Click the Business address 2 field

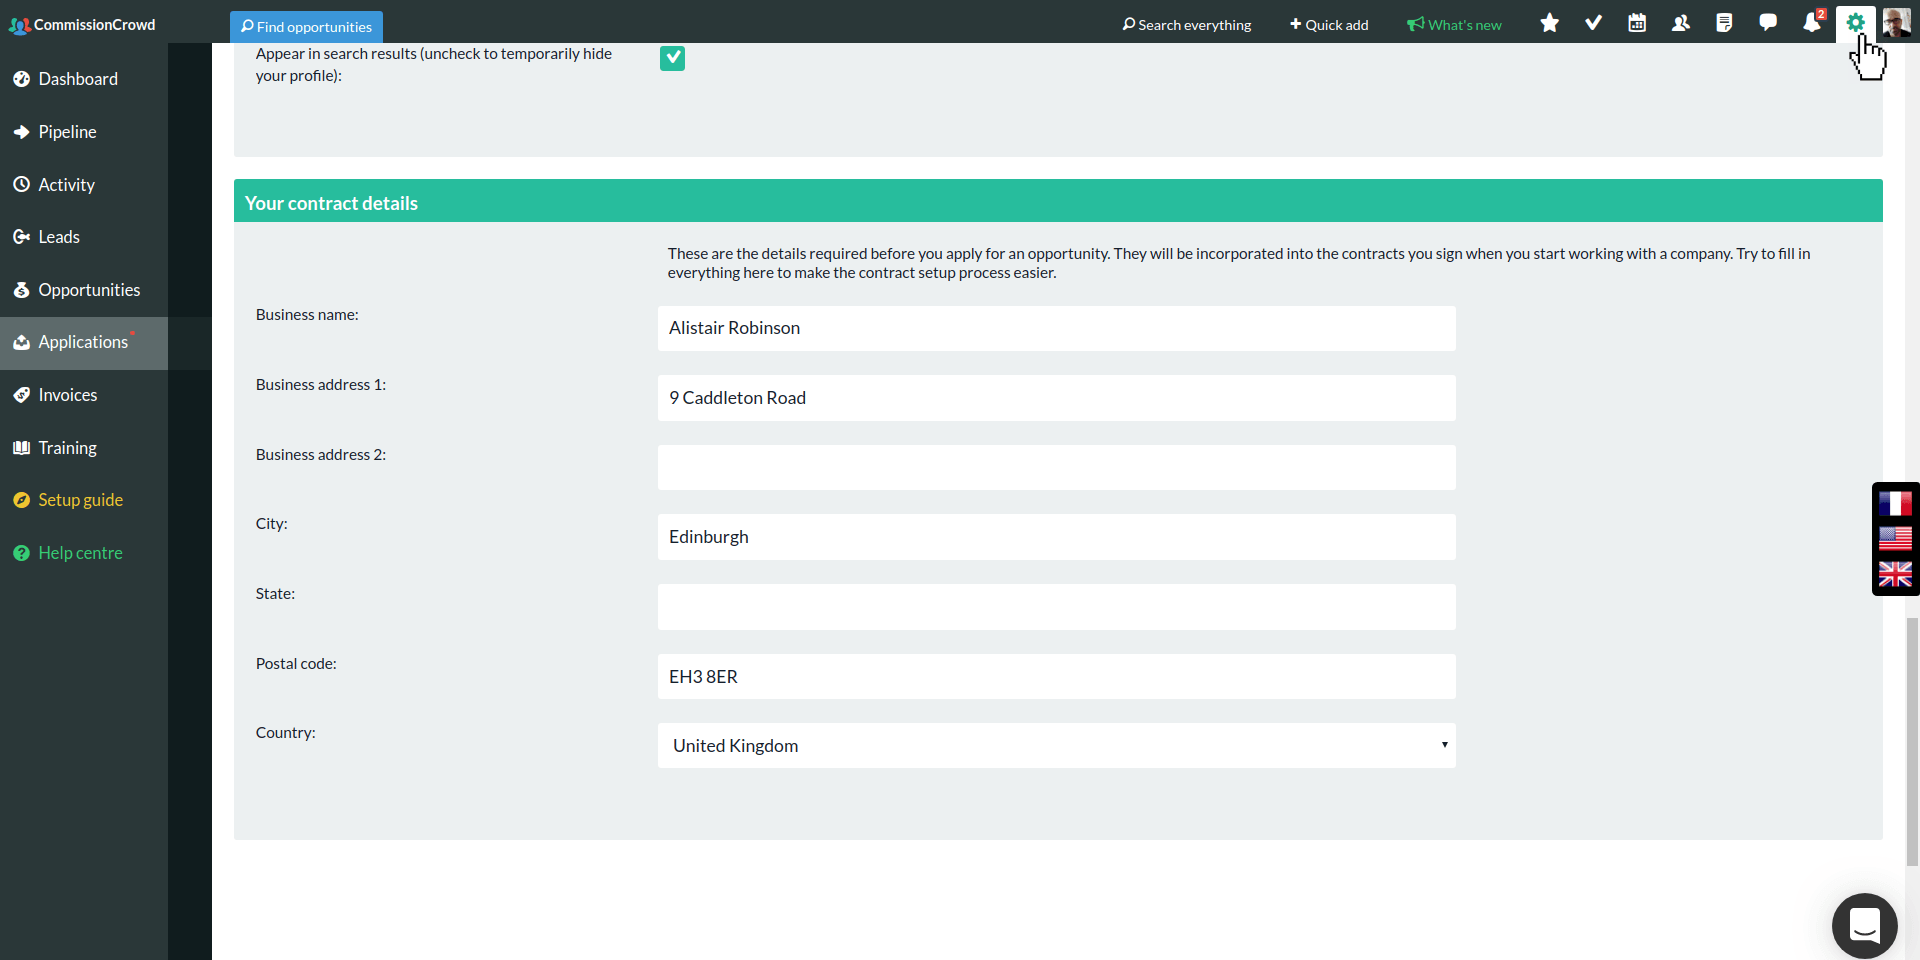(1056, 468)
